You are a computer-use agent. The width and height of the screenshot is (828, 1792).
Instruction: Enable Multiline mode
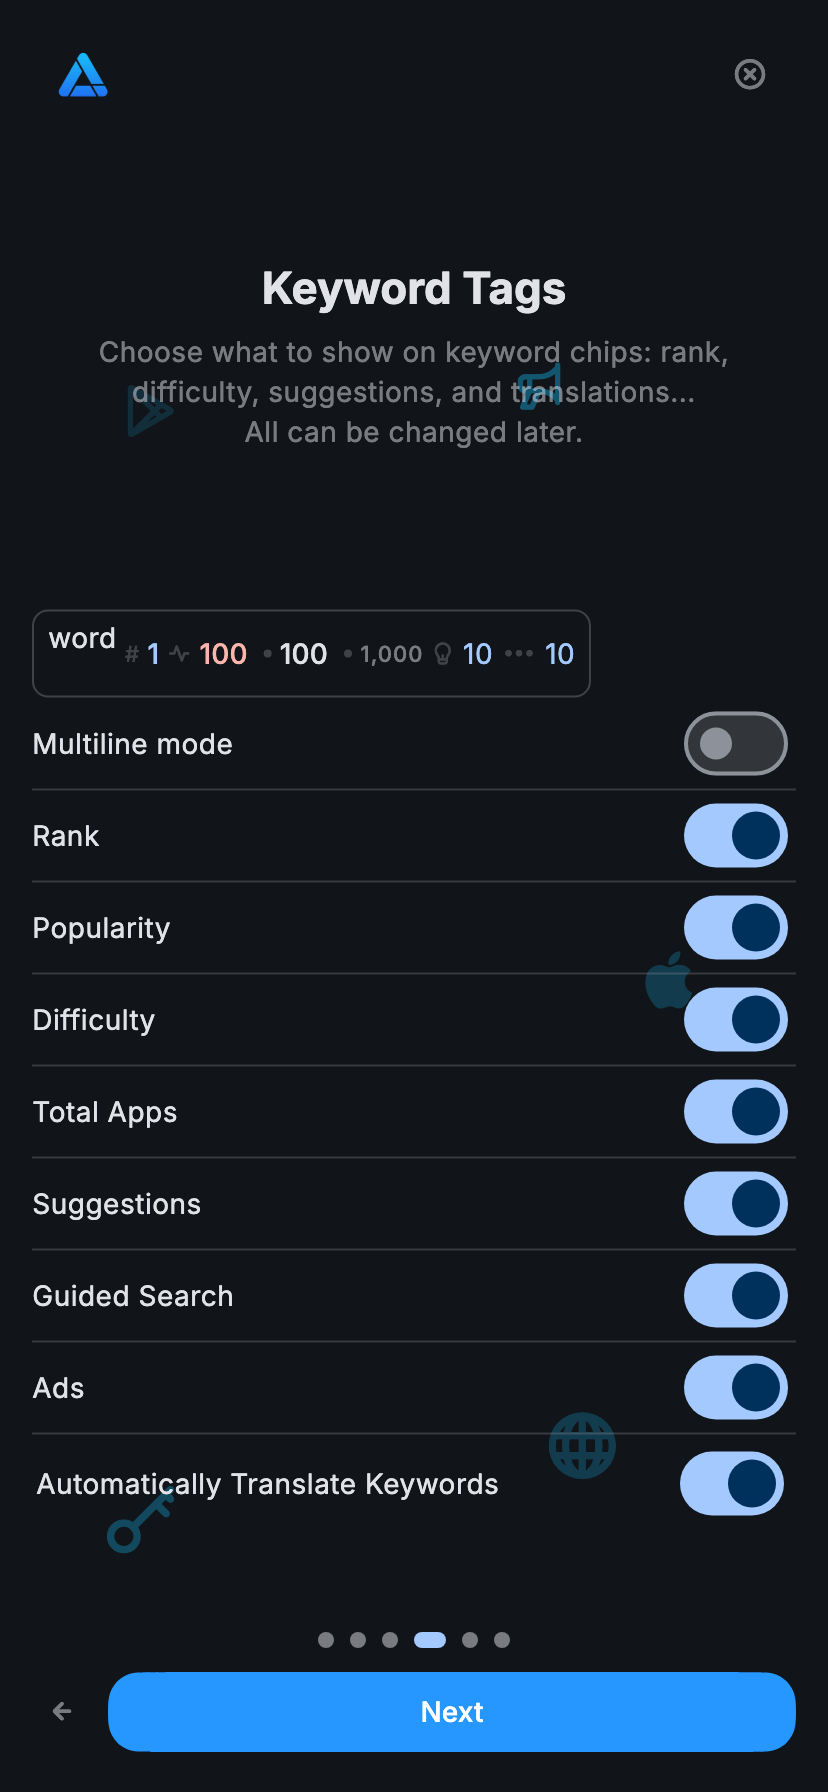coord(735,744)
